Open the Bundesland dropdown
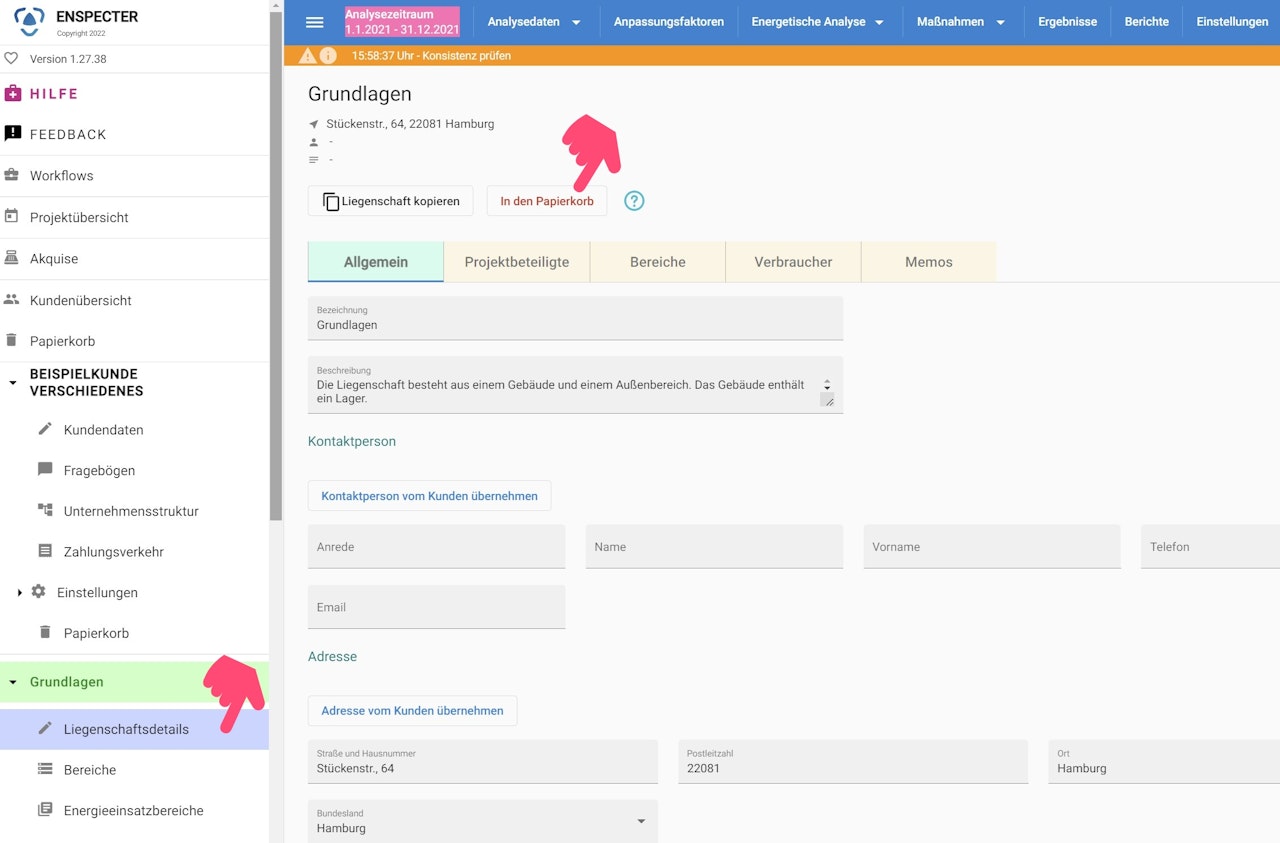The image size is (1280, 843). (x=483, y=821)
